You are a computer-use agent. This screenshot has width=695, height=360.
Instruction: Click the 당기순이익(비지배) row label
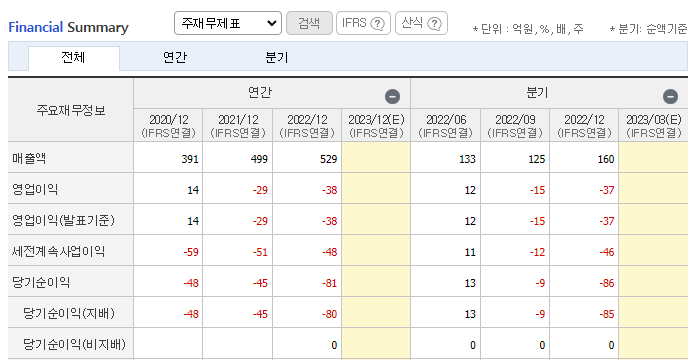[74, 344]
